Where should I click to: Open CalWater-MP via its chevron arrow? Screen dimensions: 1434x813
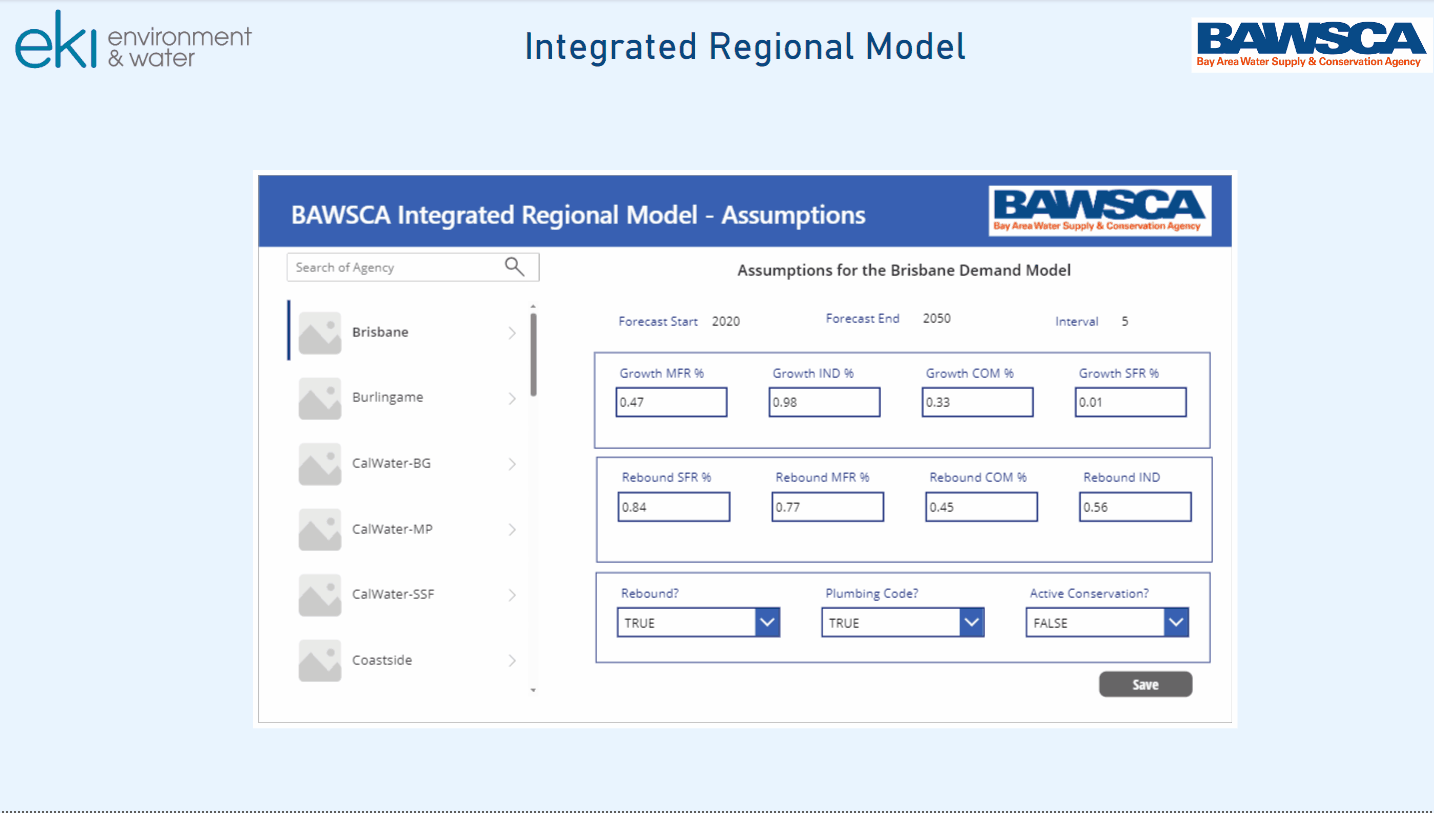pyautogui.click(x=512, y=529)
